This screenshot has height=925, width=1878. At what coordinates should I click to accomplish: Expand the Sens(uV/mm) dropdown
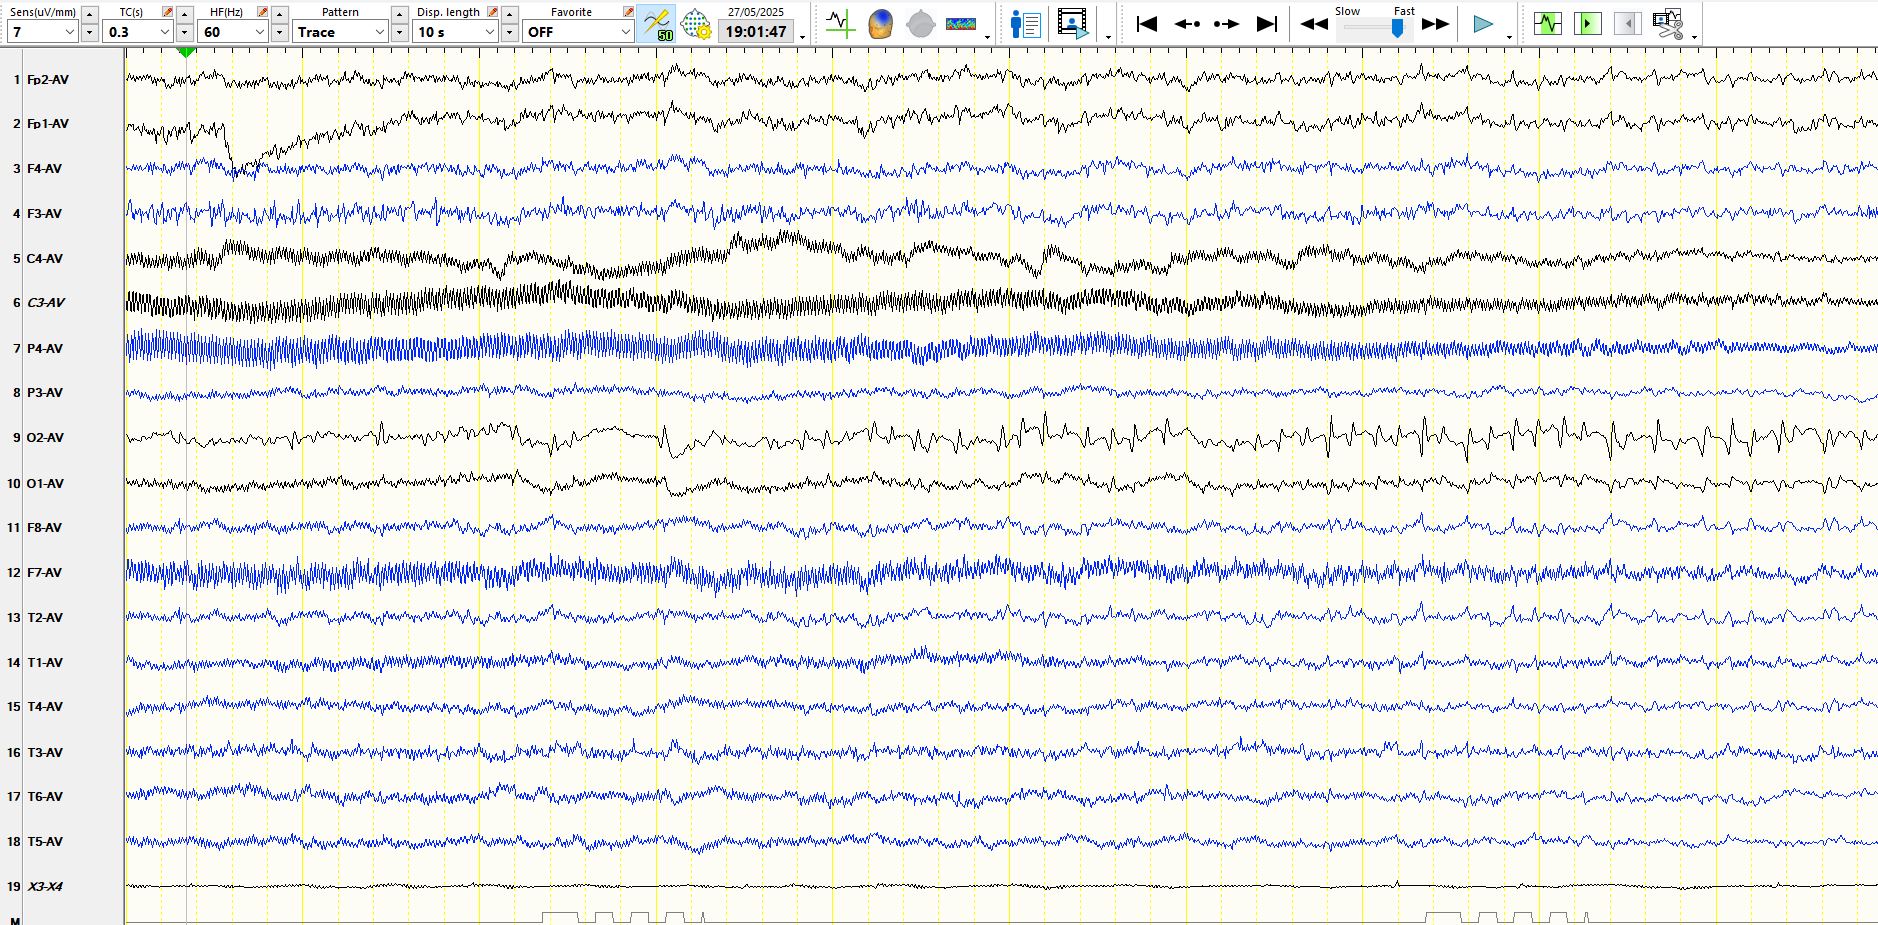[69, 32]
